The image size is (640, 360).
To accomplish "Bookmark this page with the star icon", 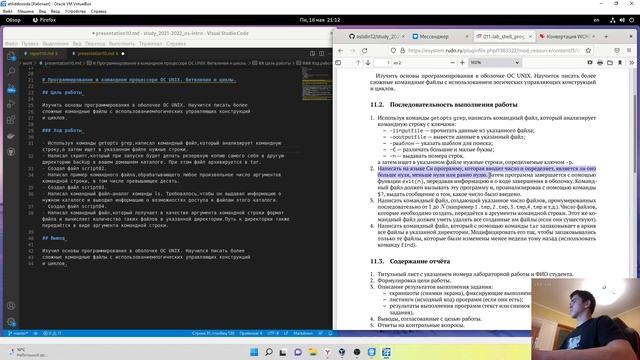I will pyautogui.click(x=588, y=51).
